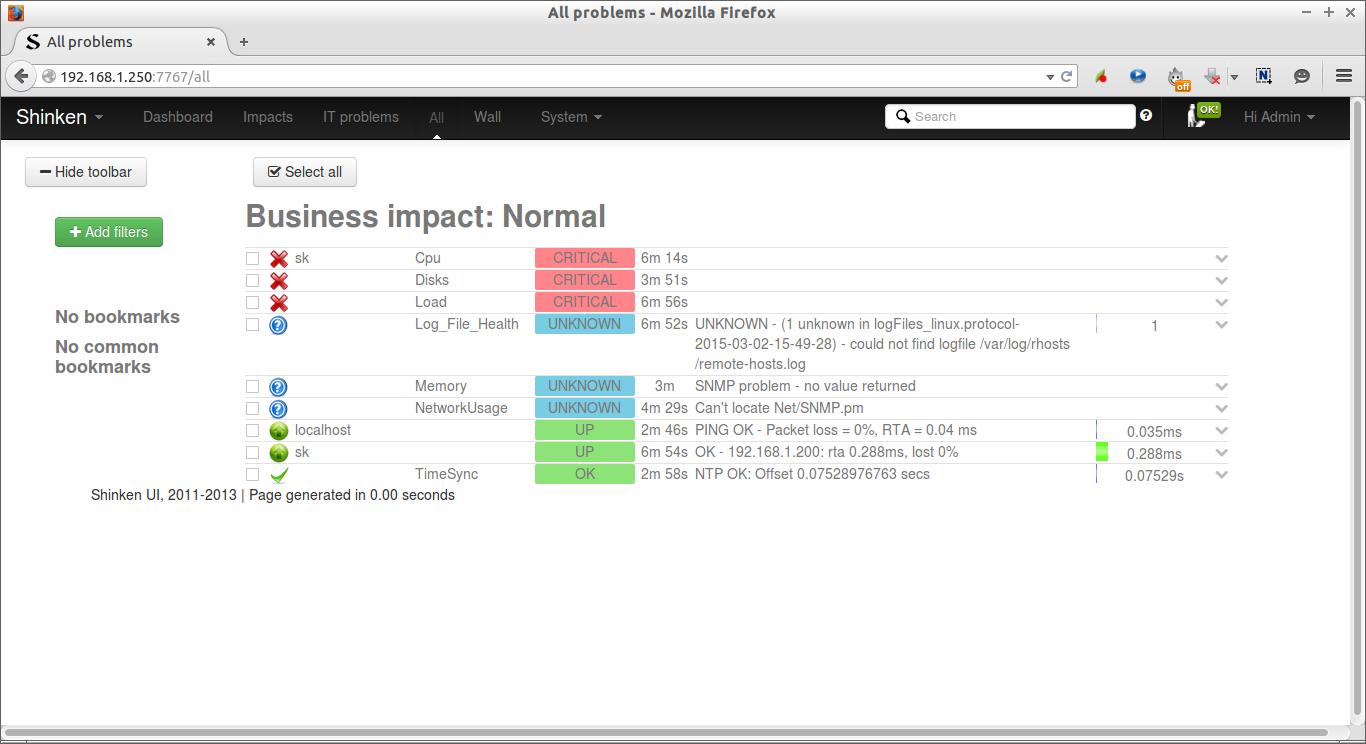Click the green OK checkmark icon beside TimeSync
This screenshot has width=1366, height=744.
click(279, 475)
